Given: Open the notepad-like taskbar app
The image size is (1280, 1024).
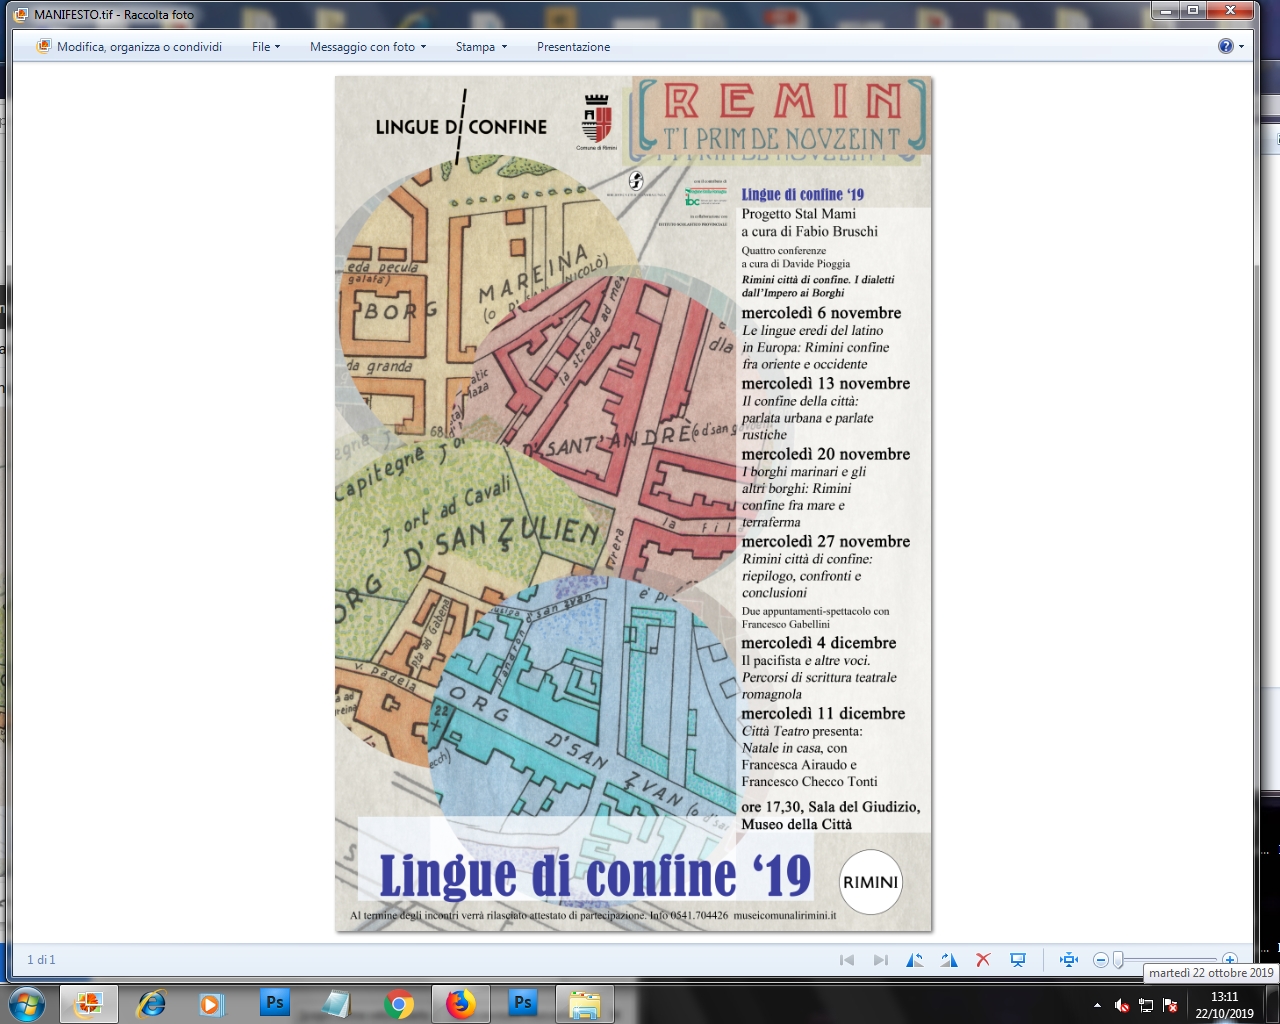Looking at the screenshot, I should pos(336,1004).
